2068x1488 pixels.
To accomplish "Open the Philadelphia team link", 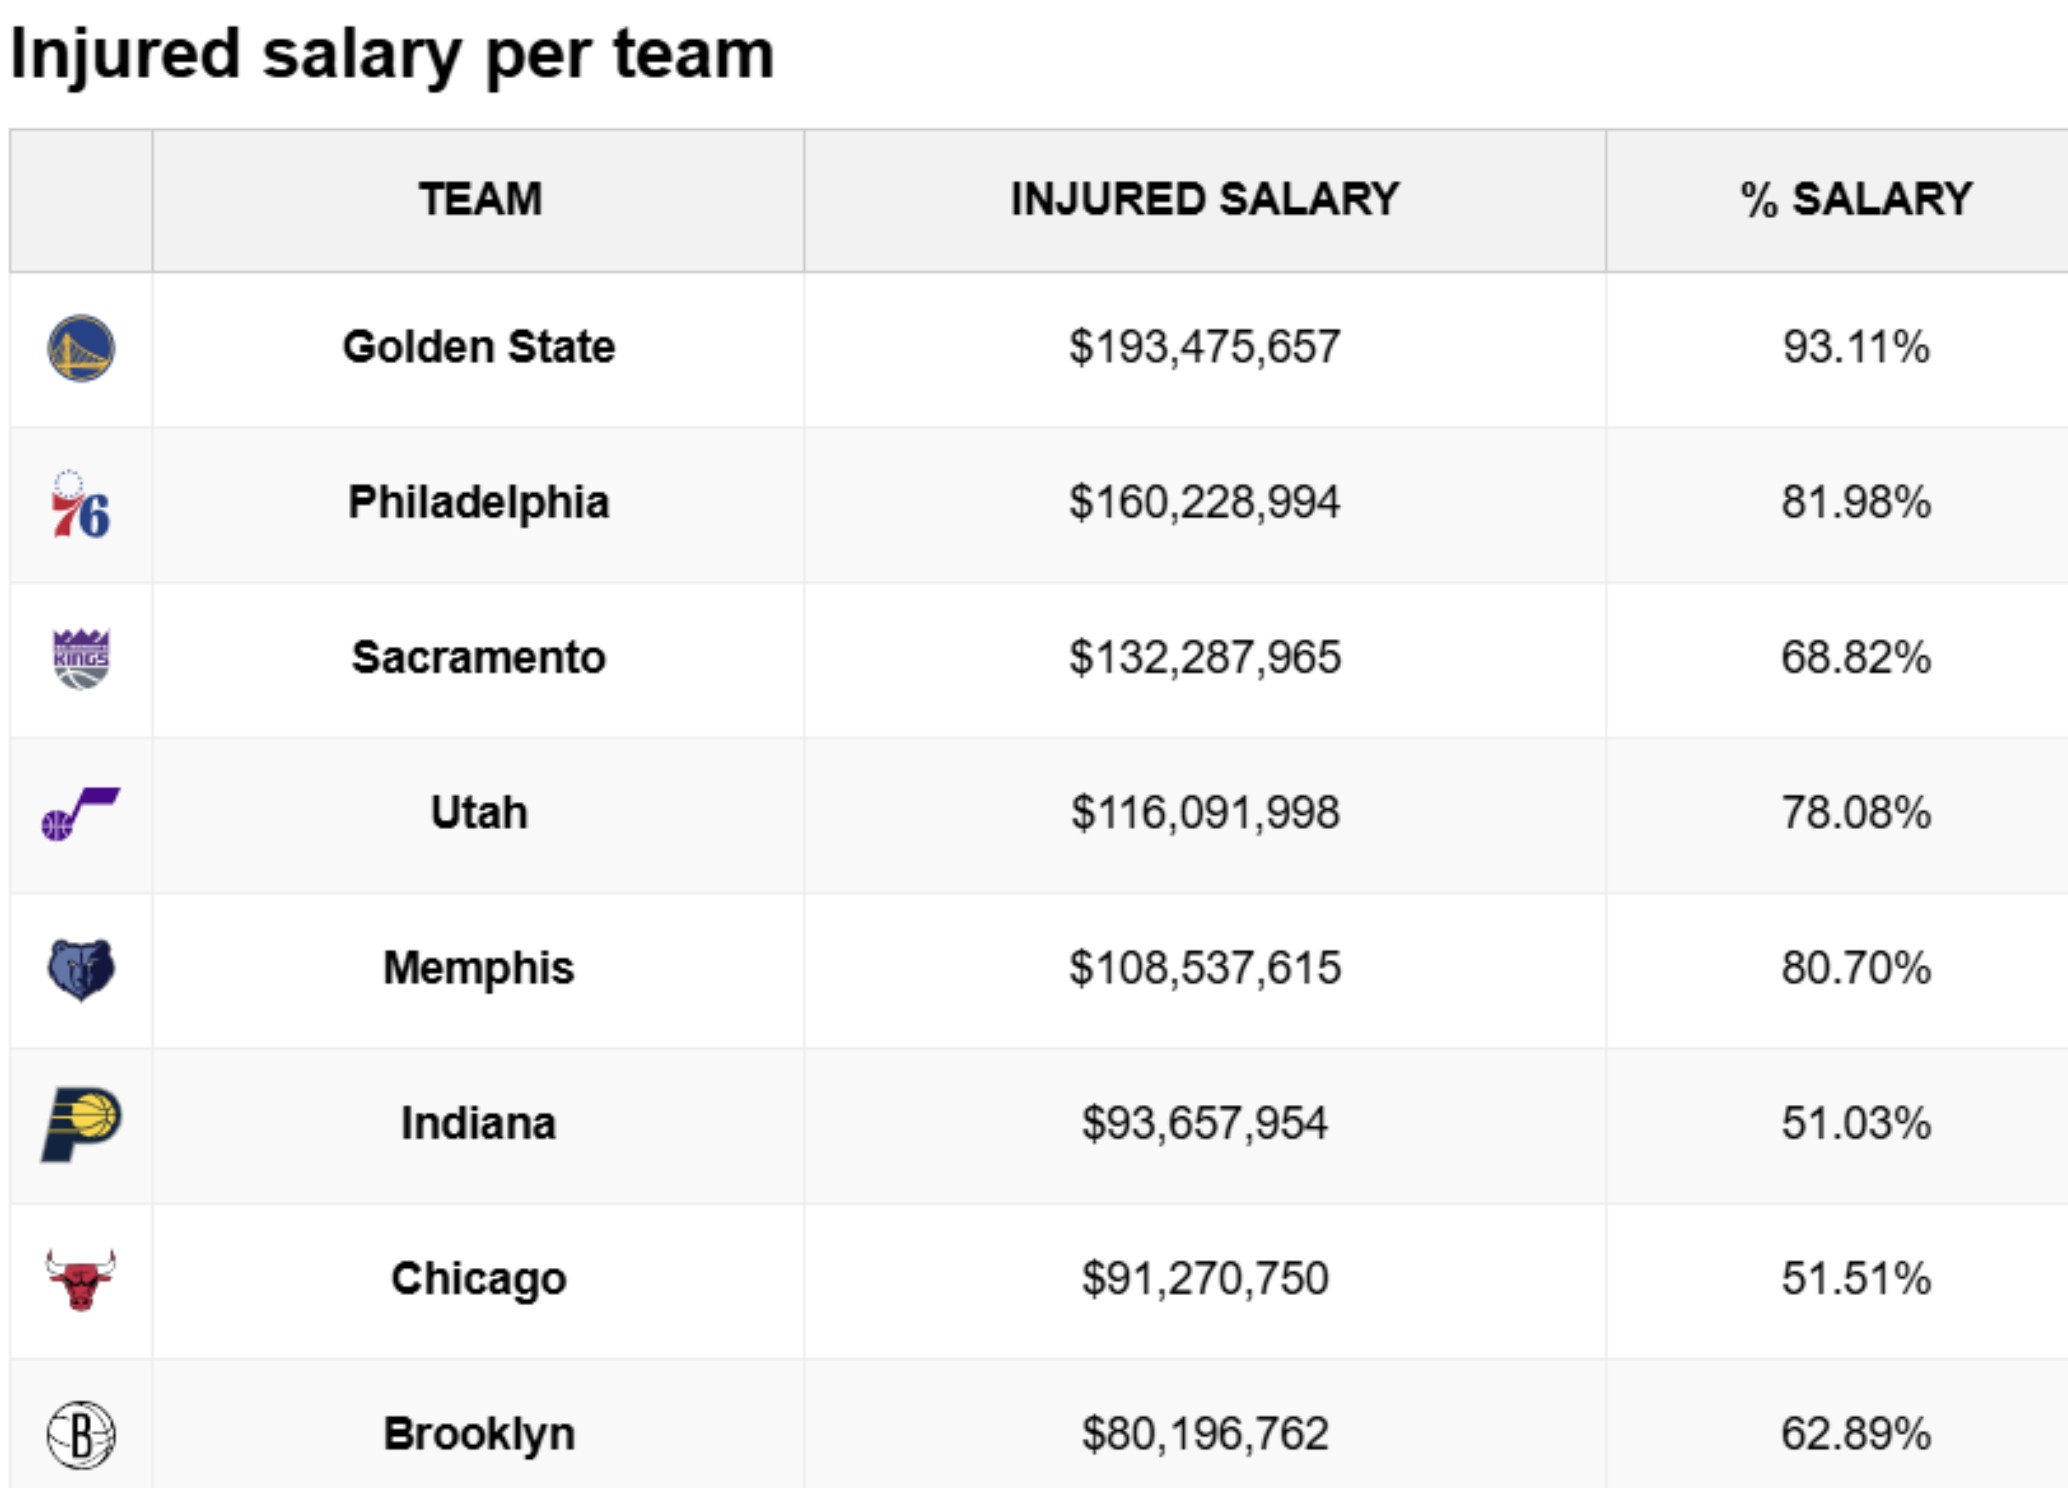I will click(479, 502).
